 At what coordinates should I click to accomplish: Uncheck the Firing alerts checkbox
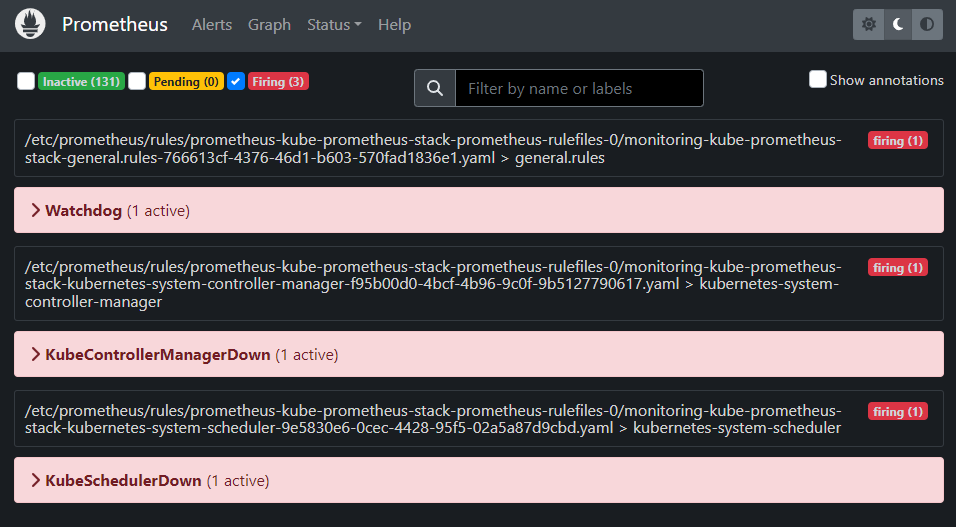click(236, 81)
